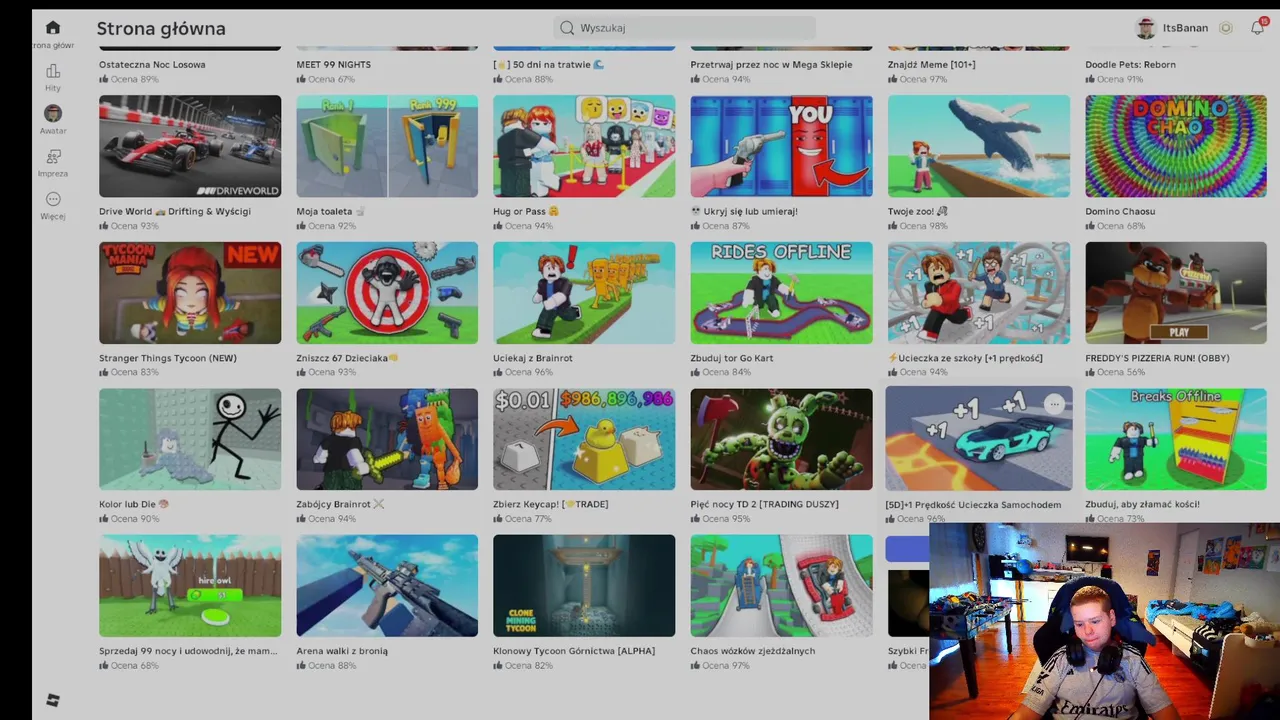Open Hug or Pass game thumbnail

click(584, 146)
